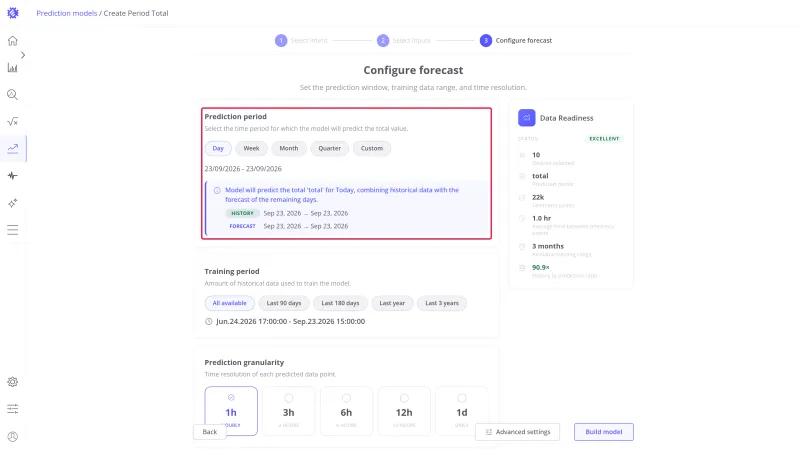Viewport: 800px width, 450px height.
Task: Select step 3 Configure forecast
Action: (x=516, y=40)
